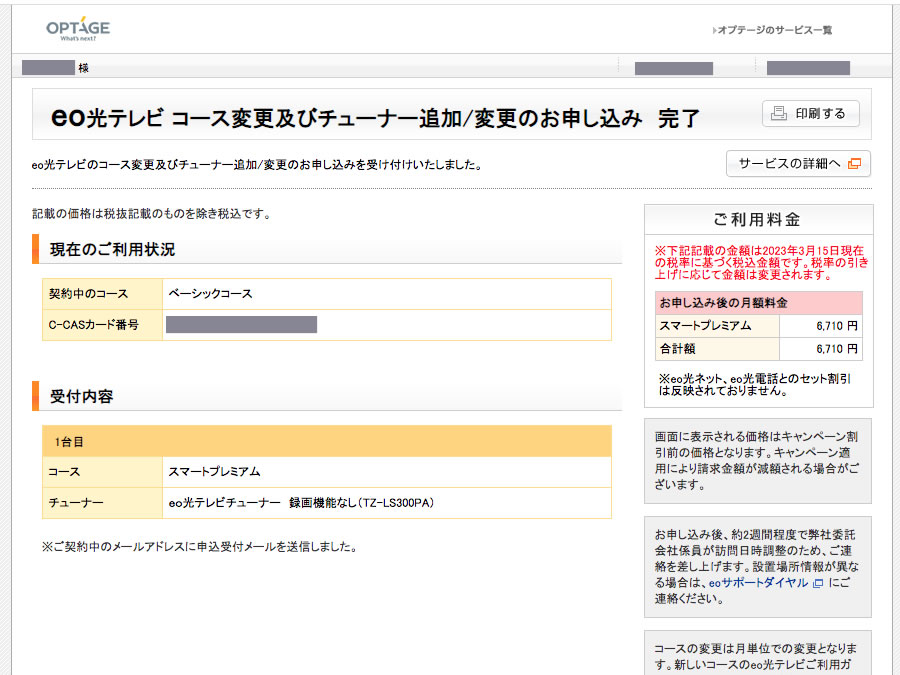This screenshot has height=675, width=900.
Task: Click 合計額 label in fee table
Action: (717, 349)
